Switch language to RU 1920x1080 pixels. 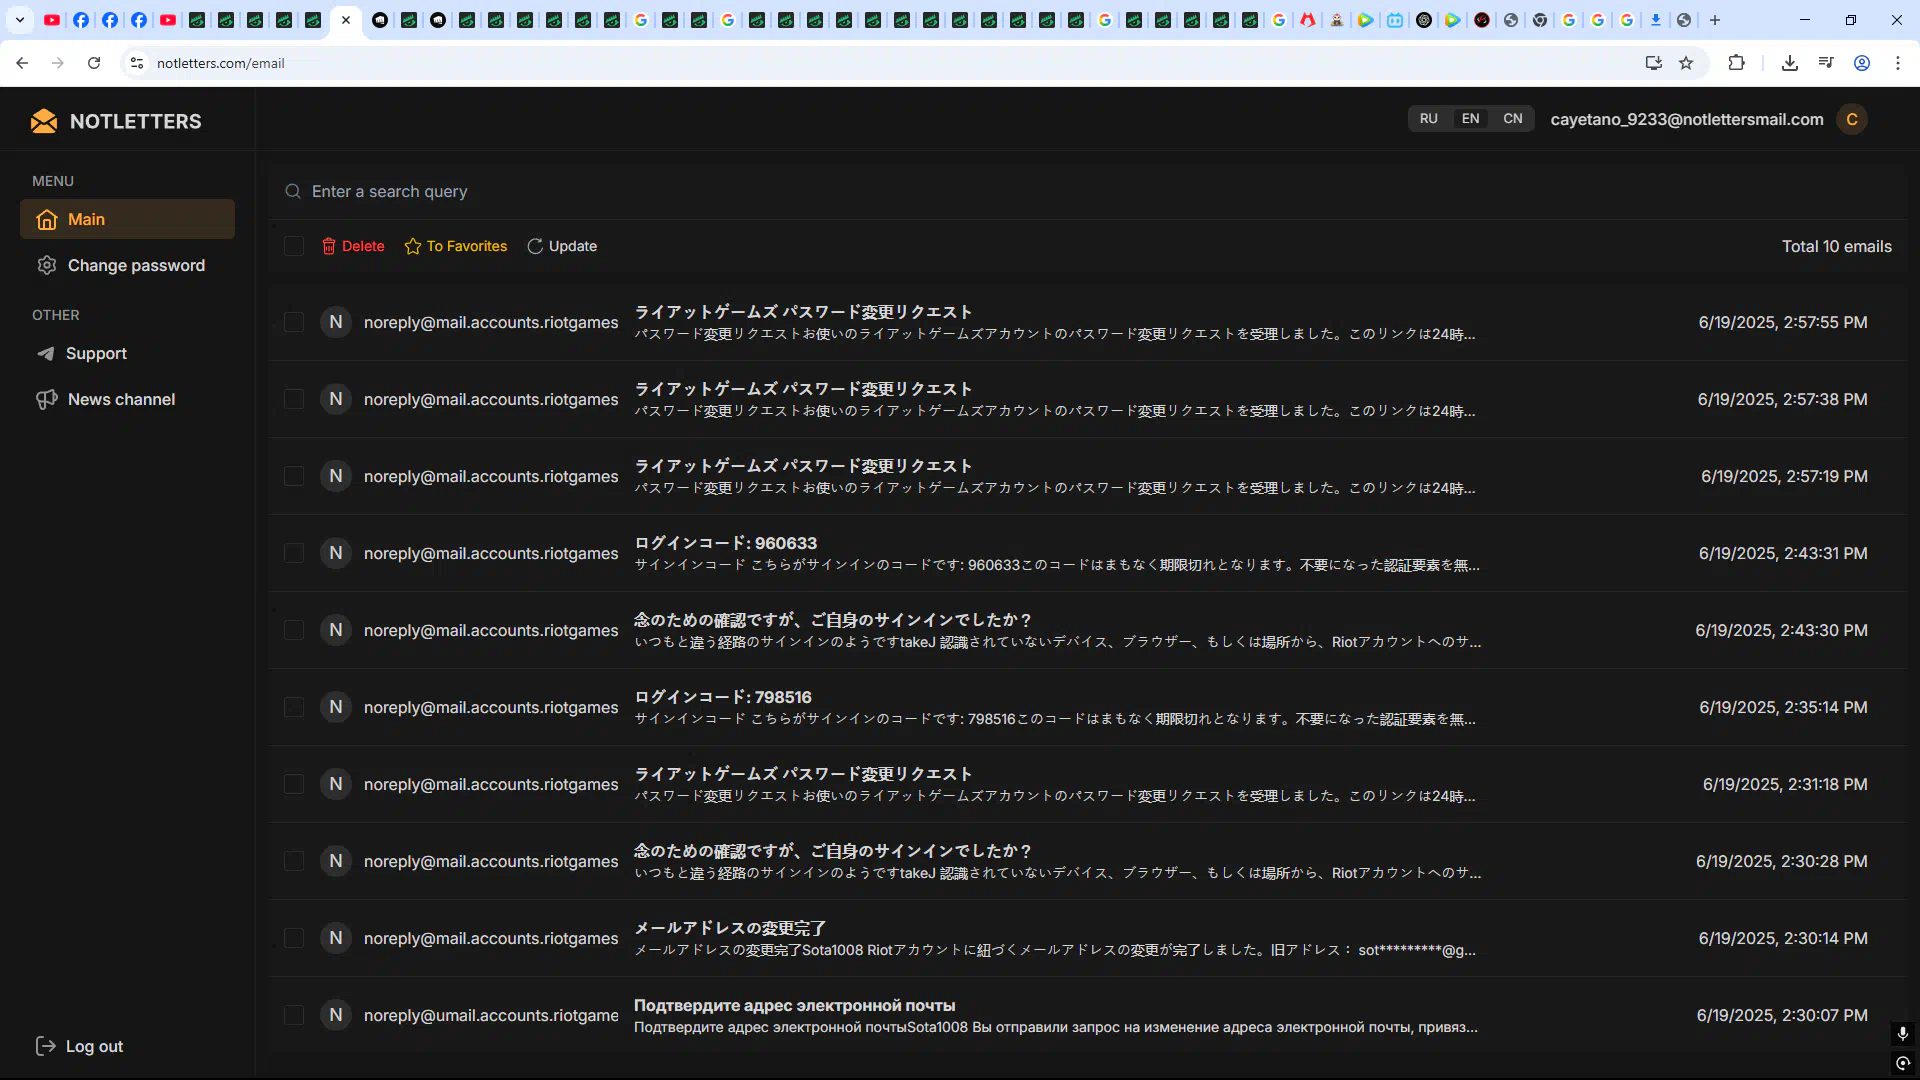(1429, 119)
